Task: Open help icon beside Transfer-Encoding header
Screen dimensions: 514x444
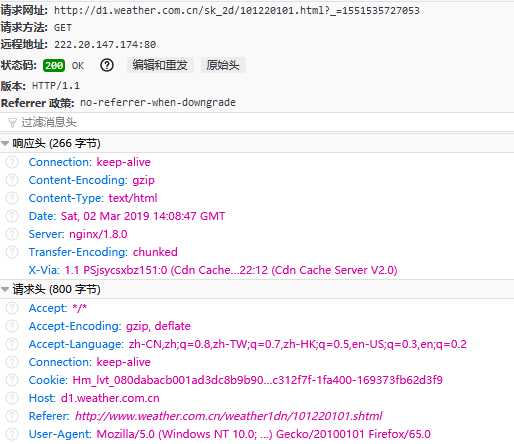Action: coord(12,252)
